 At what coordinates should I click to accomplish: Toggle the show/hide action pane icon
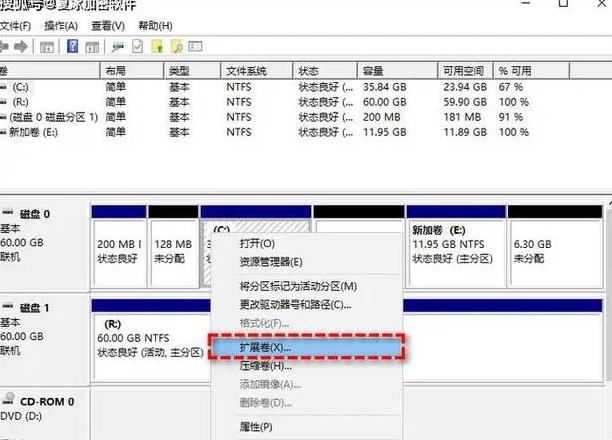(x=93, y=47)
